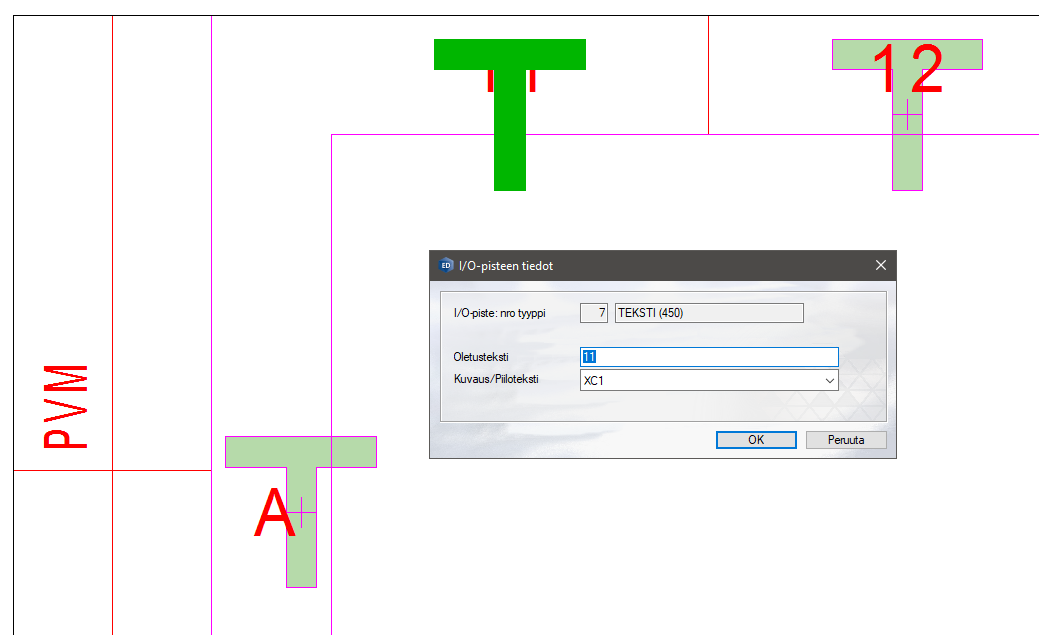Click the I/O point number field showing 7

pos(594,313)
